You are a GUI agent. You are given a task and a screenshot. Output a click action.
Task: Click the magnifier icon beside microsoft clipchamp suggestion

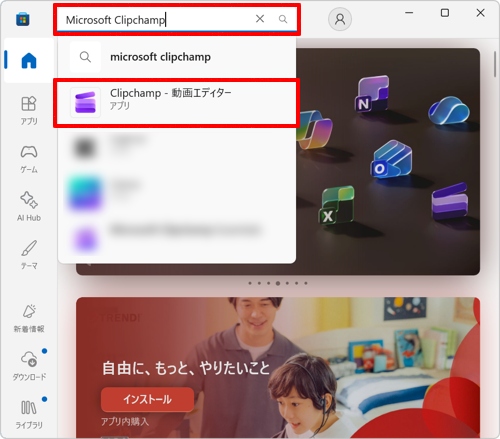pyautogui.click(x=85, y=57)
